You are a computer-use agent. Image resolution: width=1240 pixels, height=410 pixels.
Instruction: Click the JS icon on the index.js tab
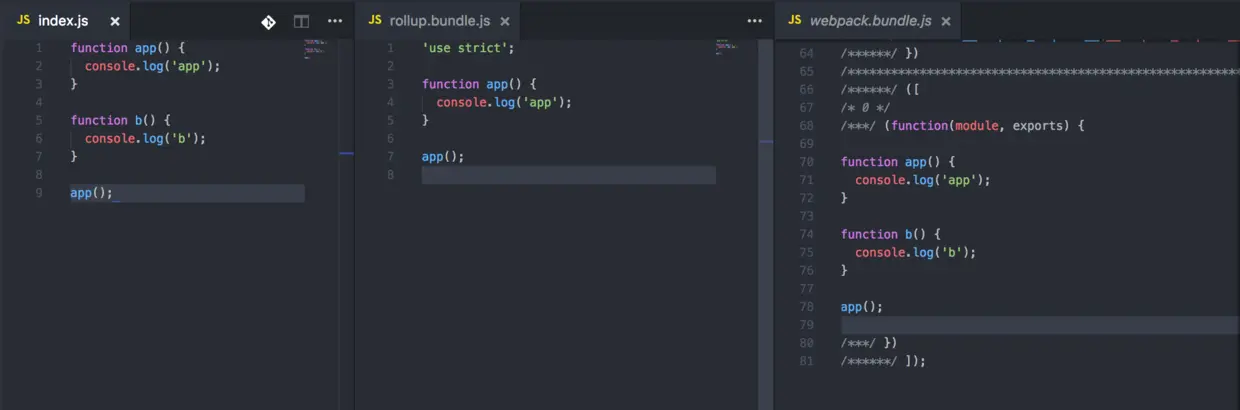pos(24,21)
